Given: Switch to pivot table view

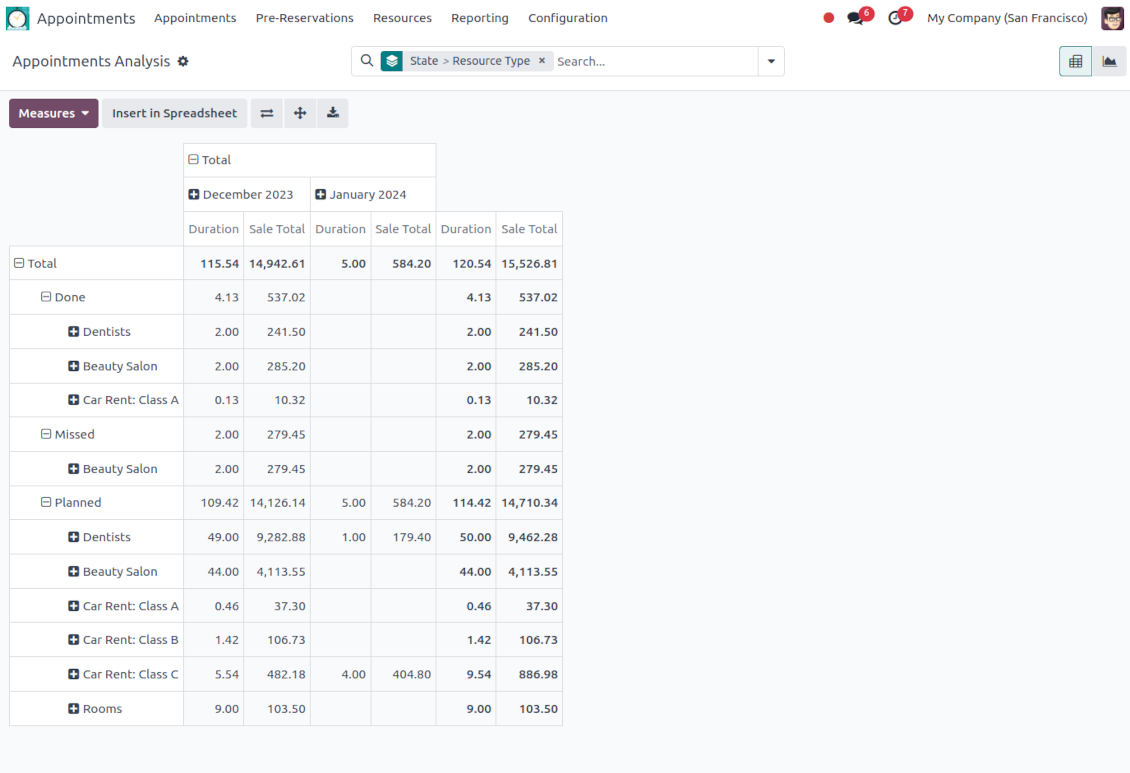Looking at the screenshot, I should coord(1075,61).
